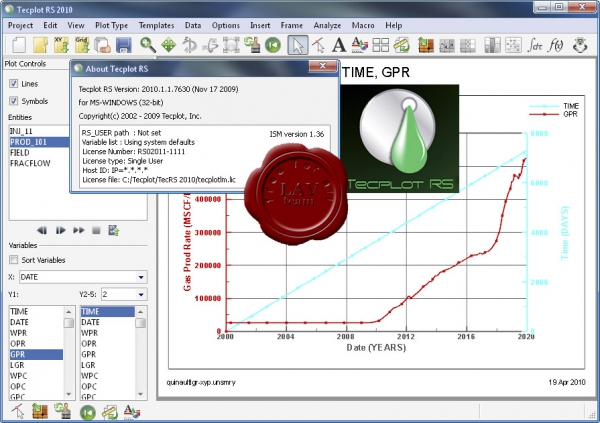This screenshot has height=423, width=600.
Task: Click the Load XY data icon
Action: tap(61, 45)
